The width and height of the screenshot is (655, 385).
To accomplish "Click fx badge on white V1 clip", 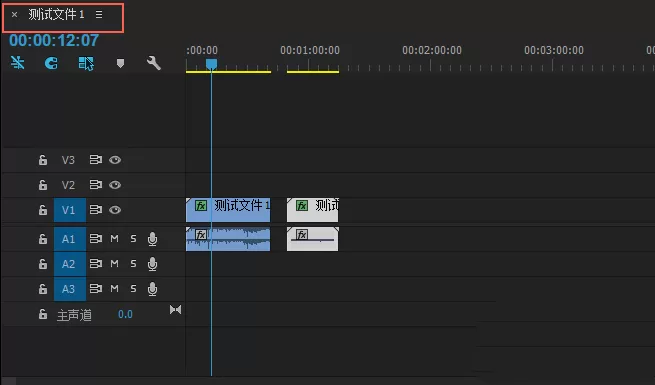I will [302, 205].
